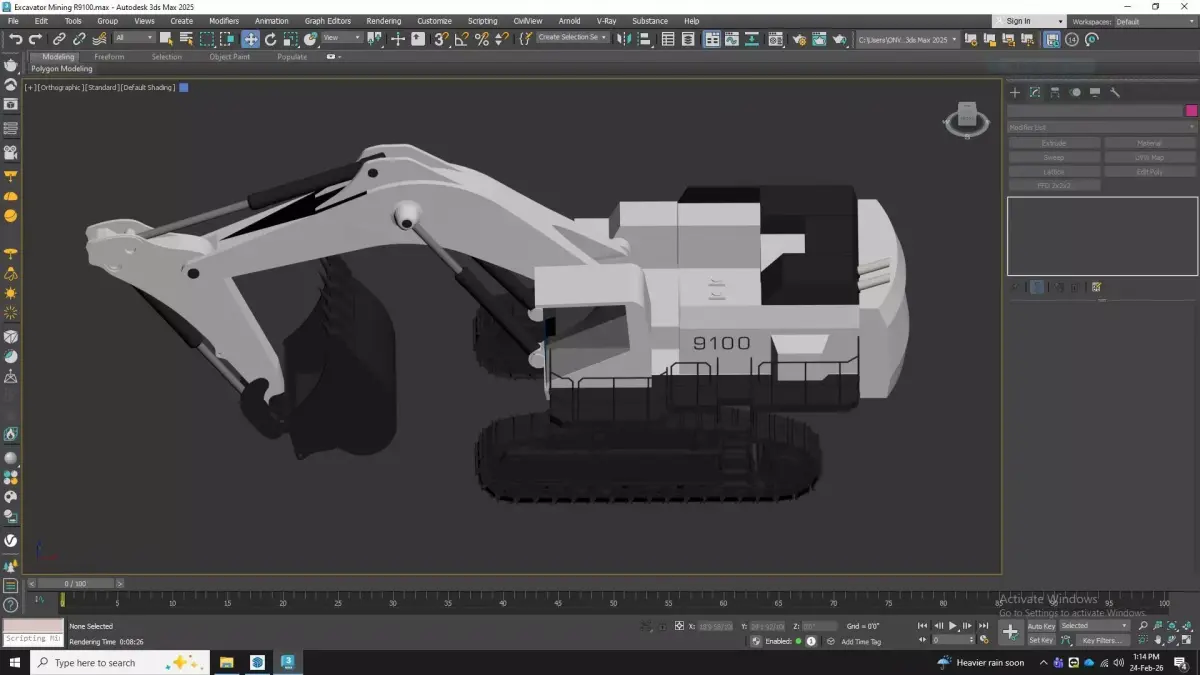Open the Modify tab in command panel
This screenshot has width=1200, height=675.
click(x=1035, y=93)
